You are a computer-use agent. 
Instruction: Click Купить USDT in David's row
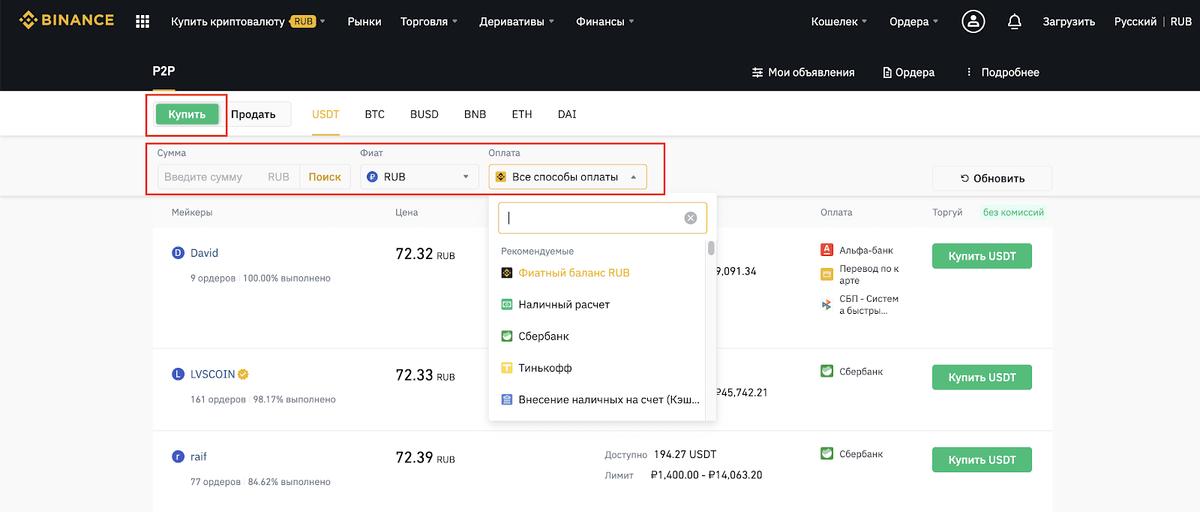pos(982,256)
